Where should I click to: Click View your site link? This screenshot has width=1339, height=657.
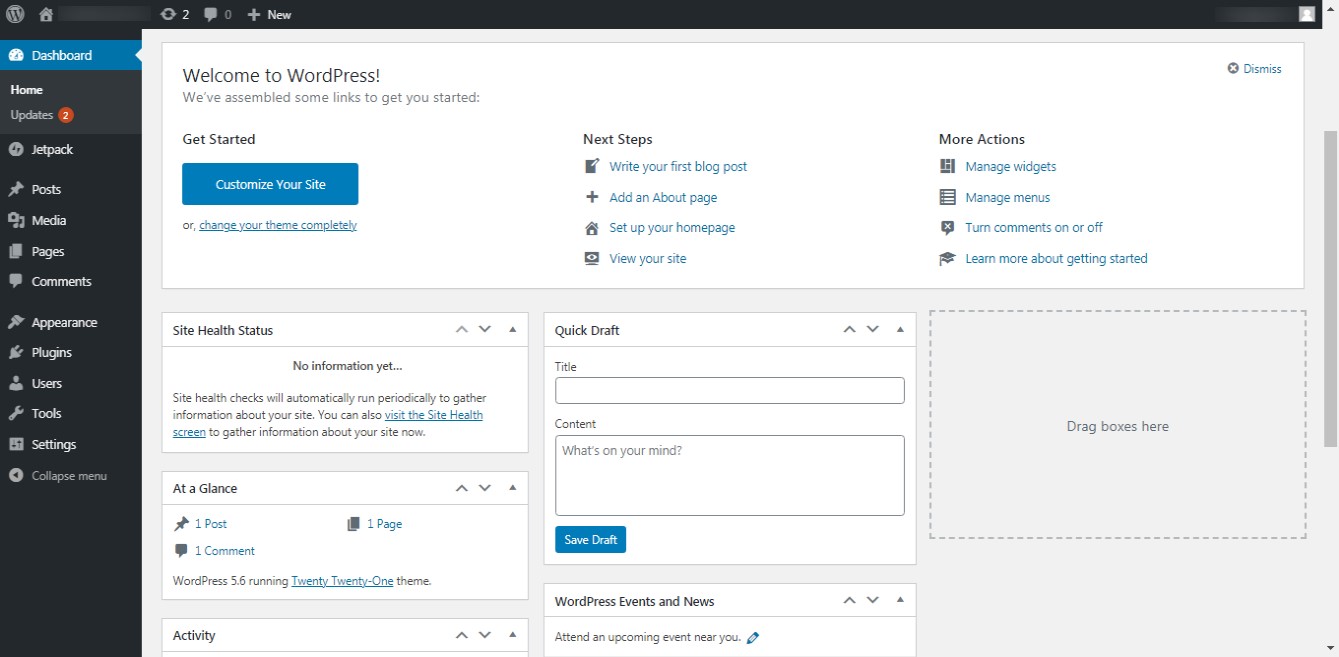coord(648,258)
